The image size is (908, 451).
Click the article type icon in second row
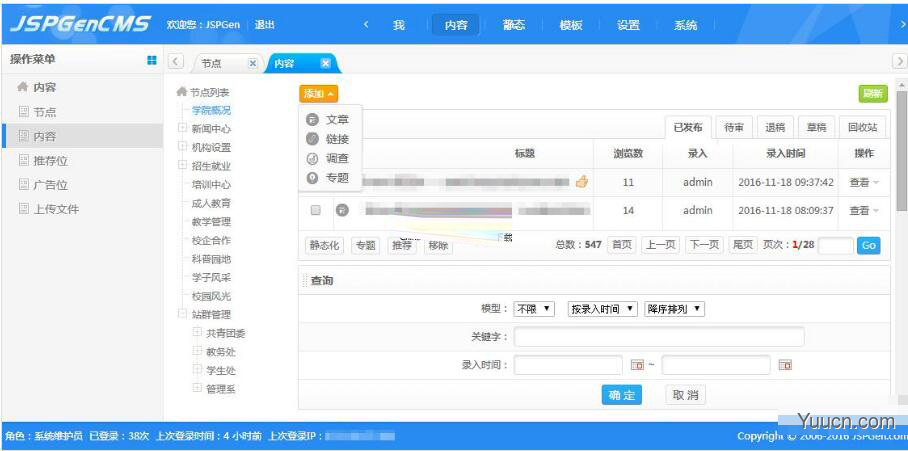click(342, 210)
